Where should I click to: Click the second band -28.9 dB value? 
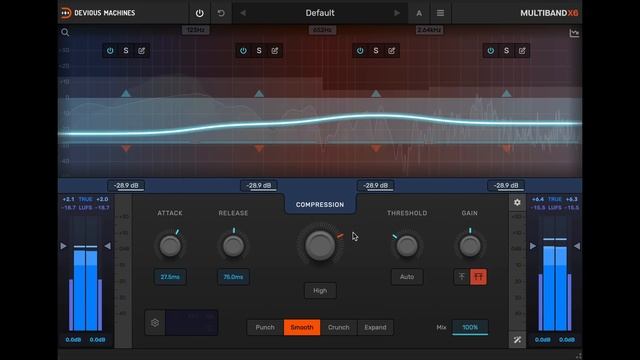click(x=259, y=185)
